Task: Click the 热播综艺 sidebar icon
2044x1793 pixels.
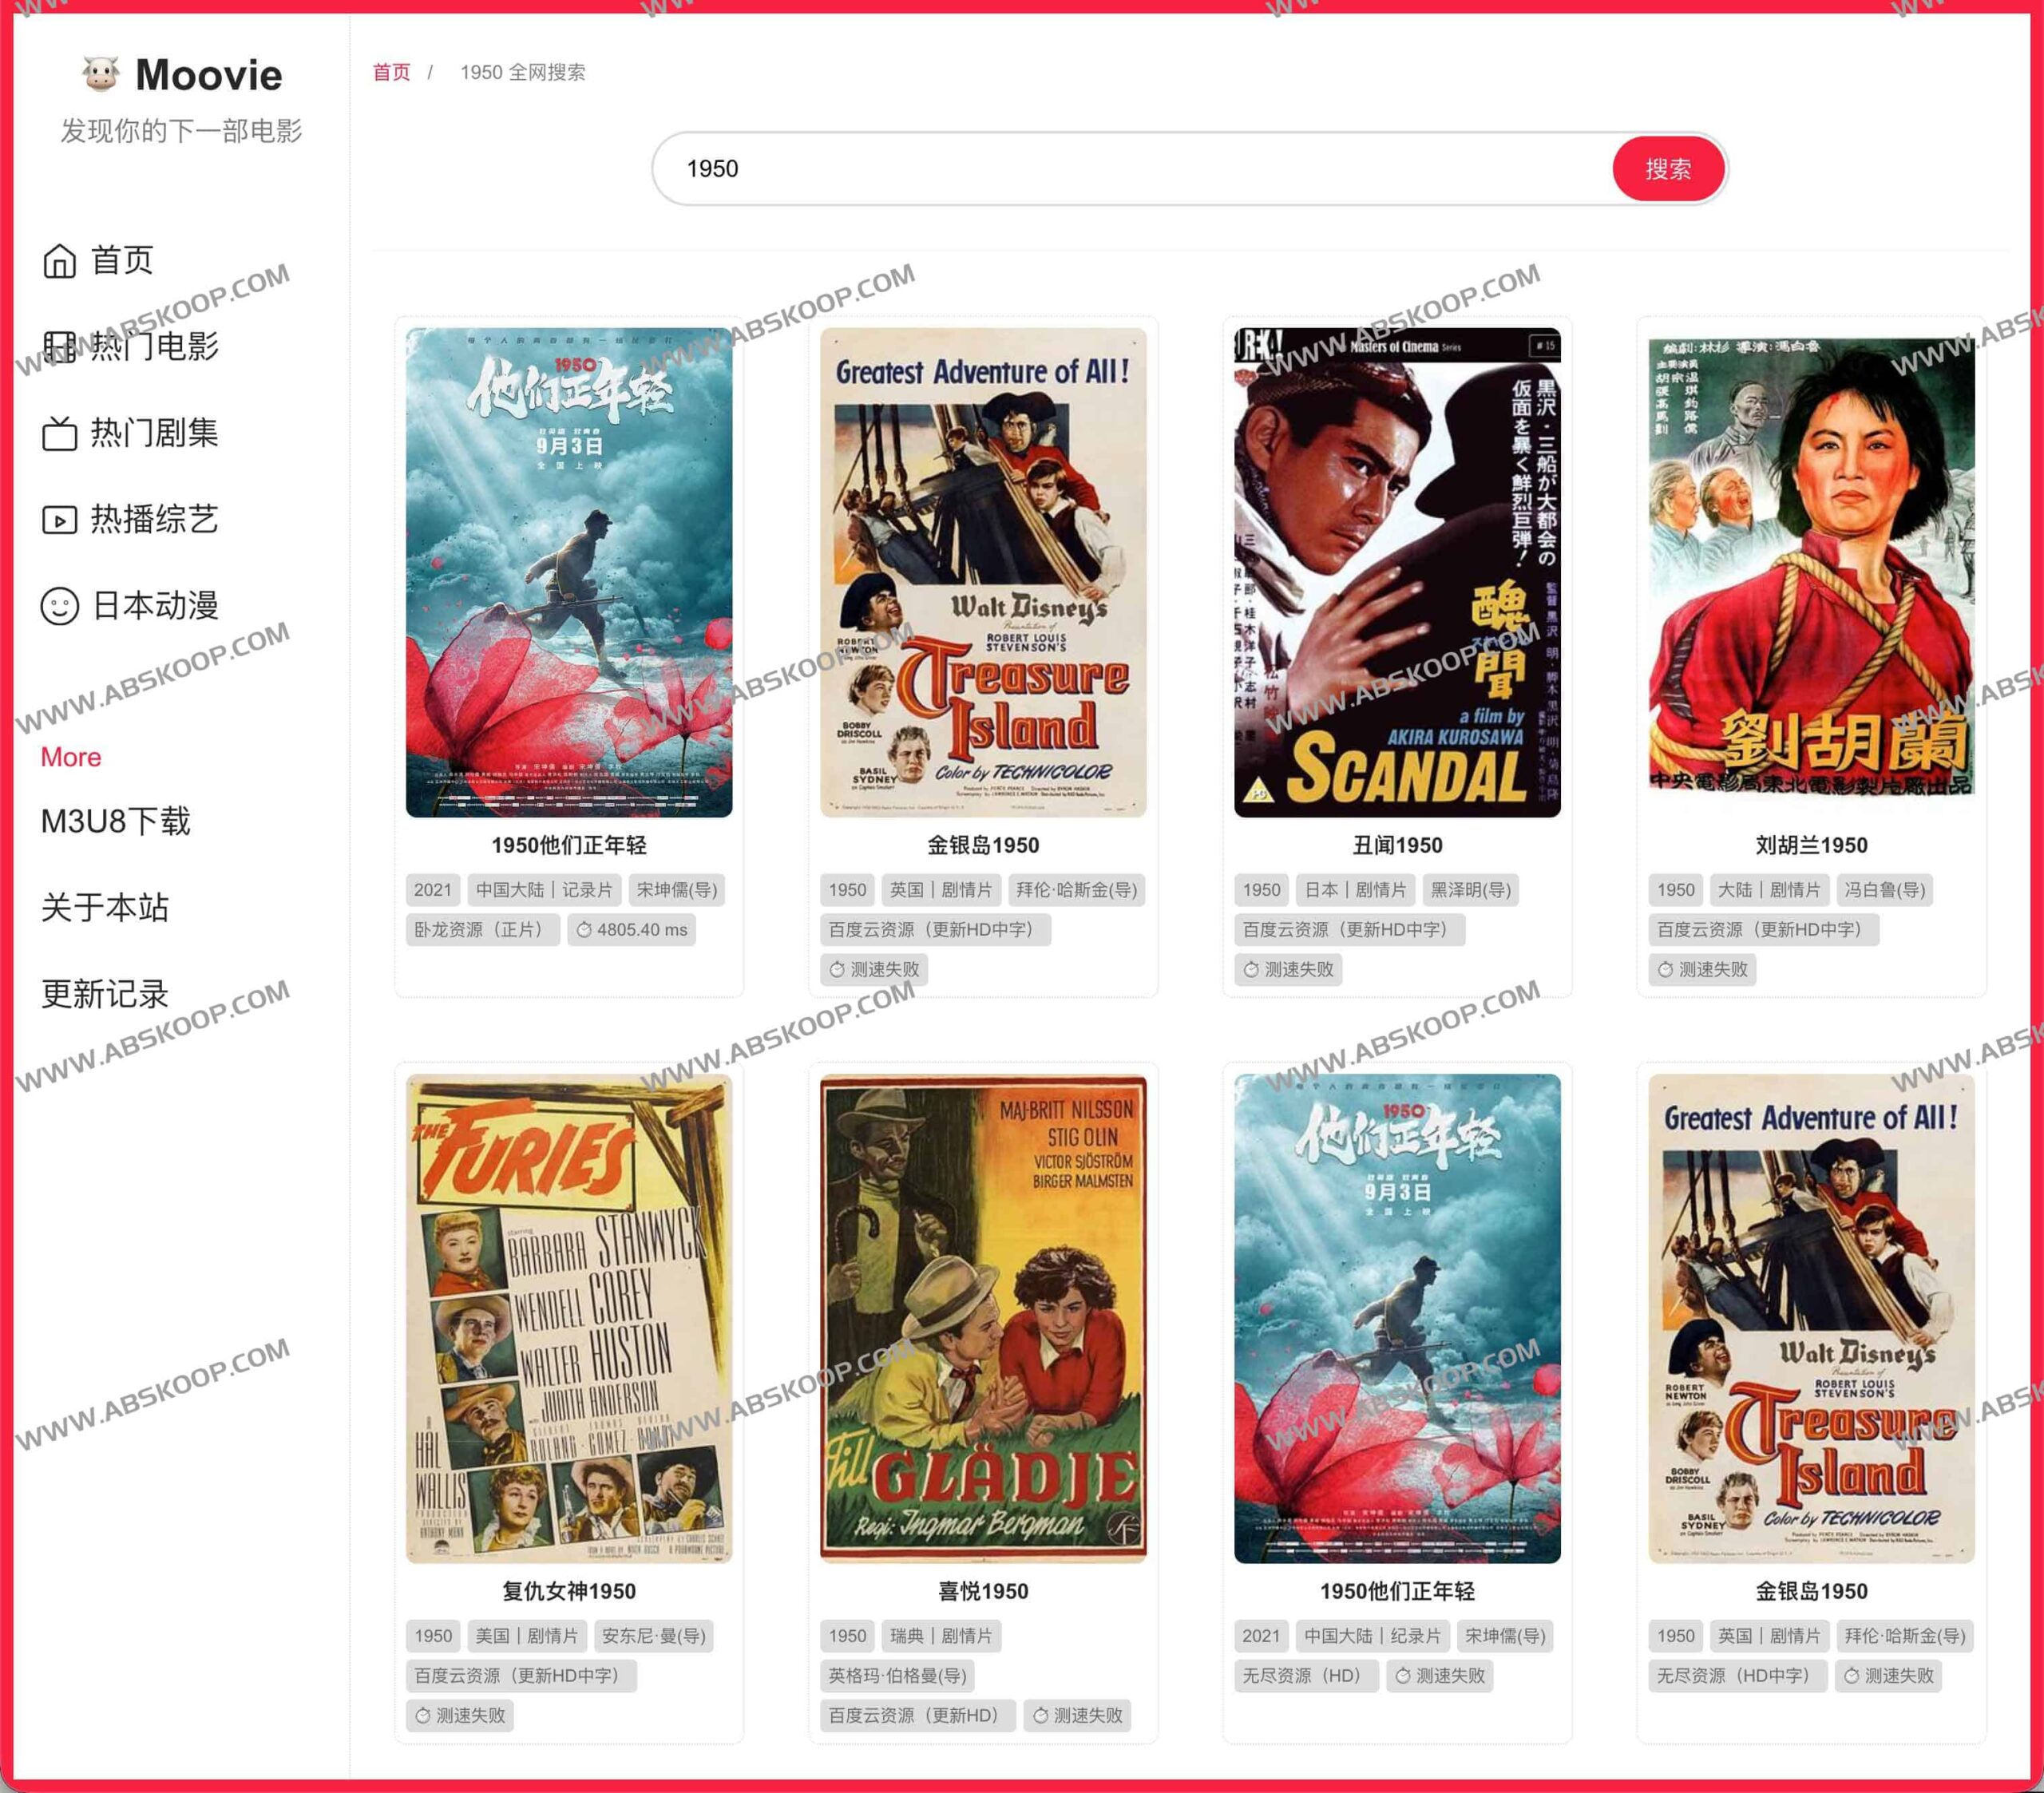Action: point(60,519)
